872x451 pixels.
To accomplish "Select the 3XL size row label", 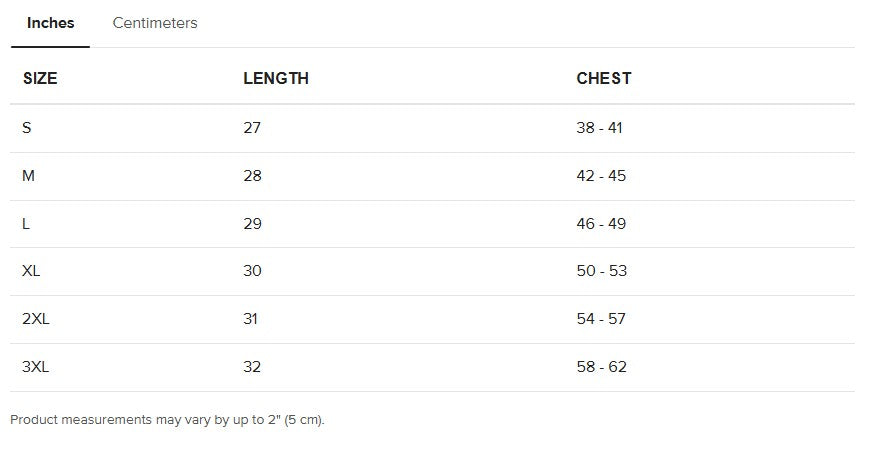I will pyautogui.click(x=35, y=367).
